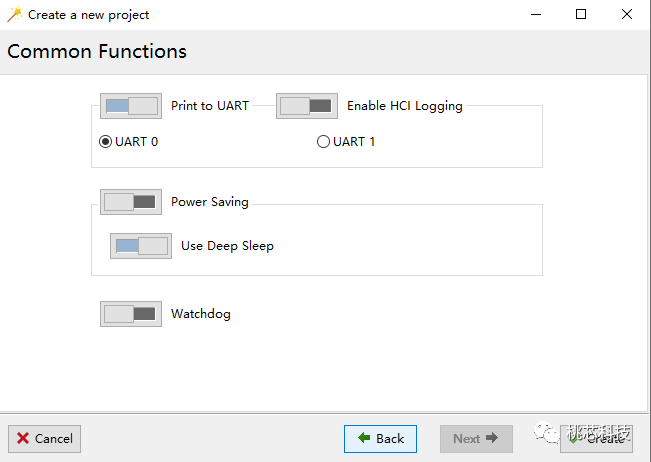Cancel the project creation wizard
Image resolution: width=651 pixels, height=462 pixels.
click(x=44, y=439)
